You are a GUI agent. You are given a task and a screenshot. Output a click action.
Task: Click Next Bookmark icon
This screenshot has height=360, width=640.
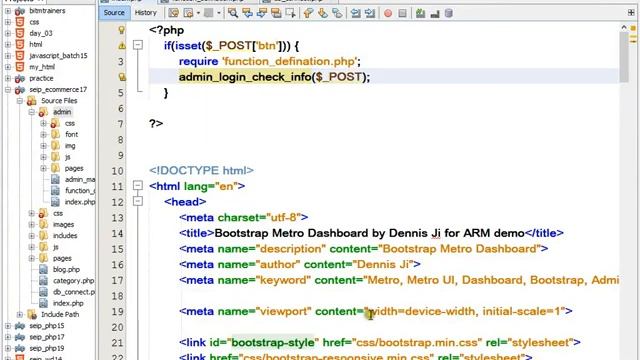coord(322,13)
